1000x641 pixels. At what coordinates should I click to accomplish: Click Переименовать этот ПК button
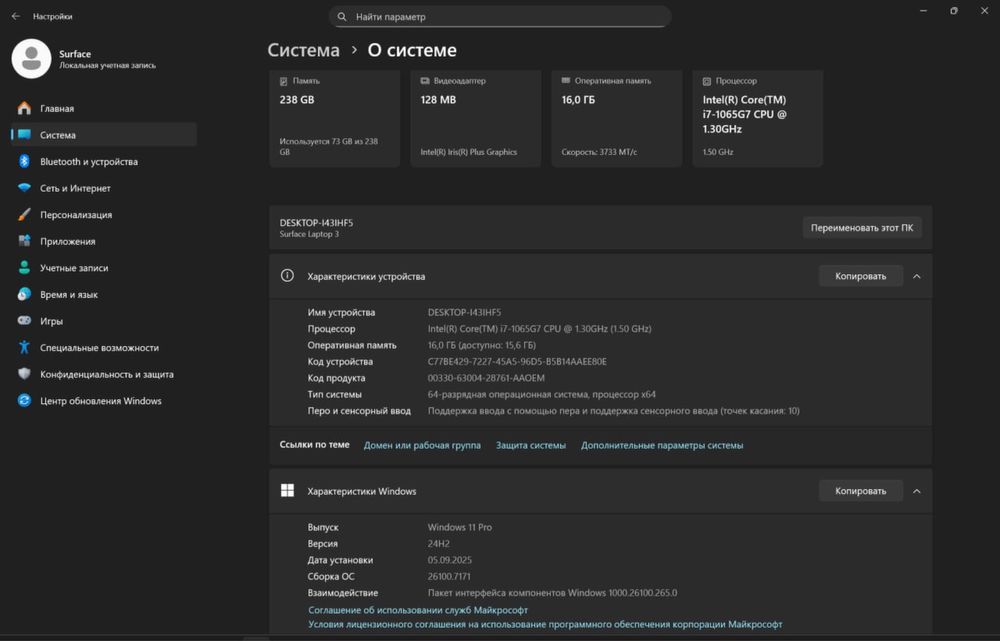coord(861,227)
